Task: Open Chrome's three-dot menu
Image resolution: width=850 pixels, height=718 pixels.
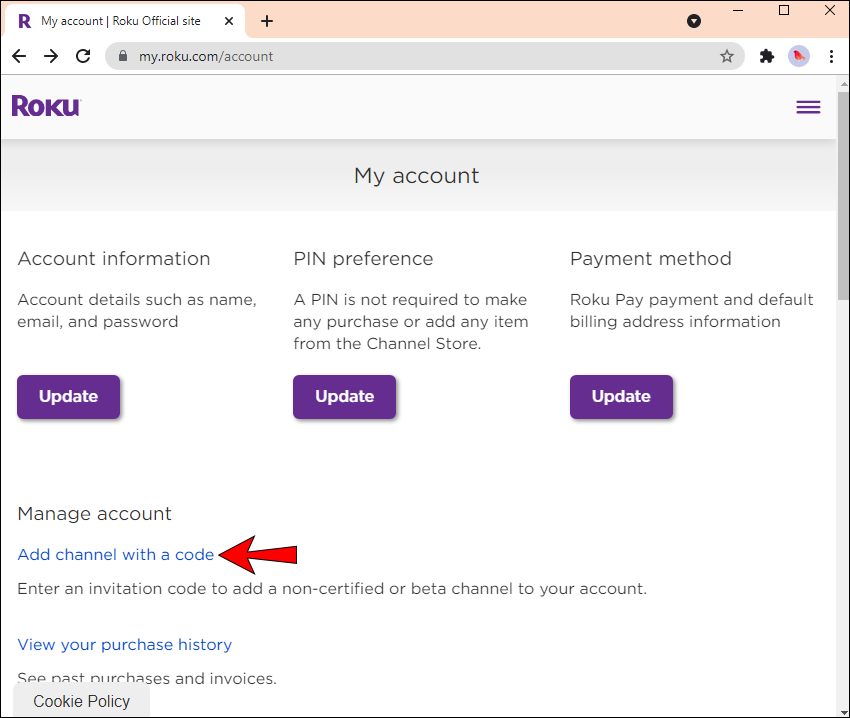Action: click(x=831, y=57)
